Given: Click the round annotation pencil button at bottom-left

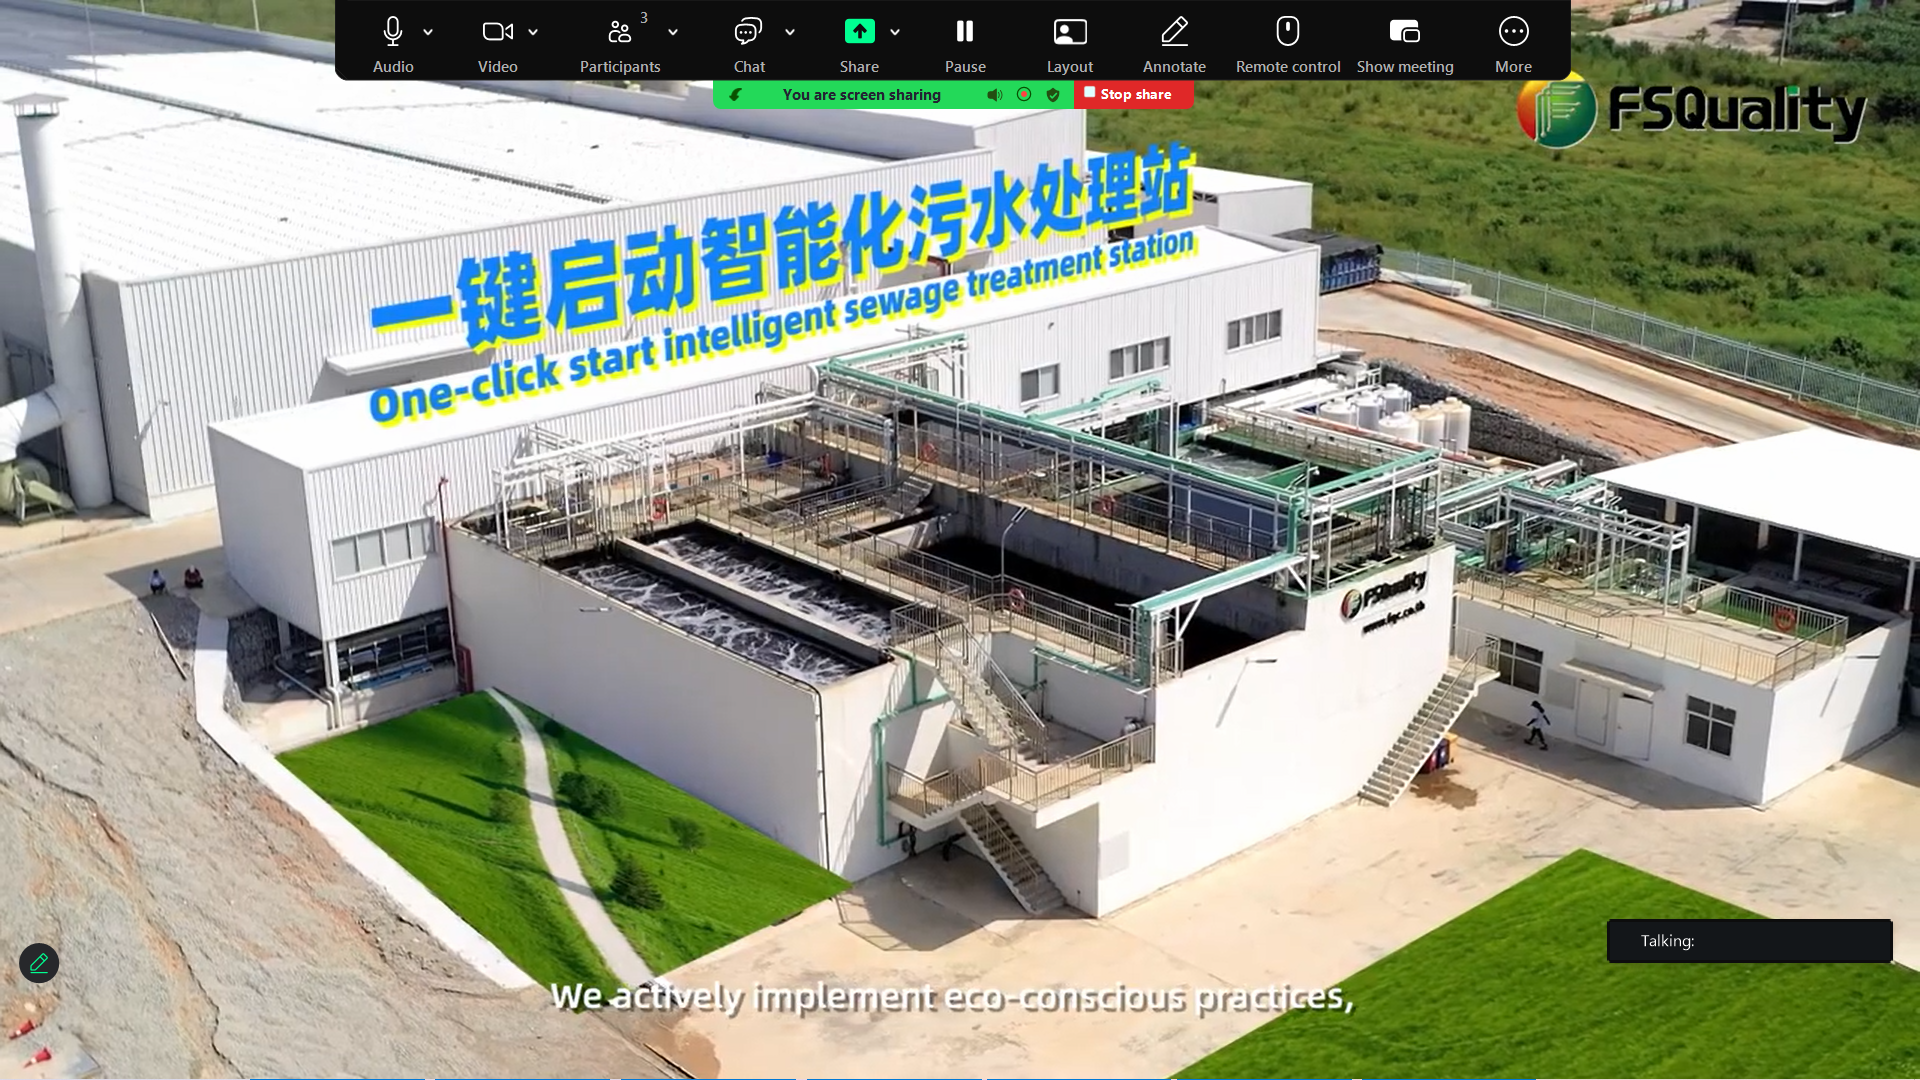Looking at the screenshot, I should (x=39, y=963).
